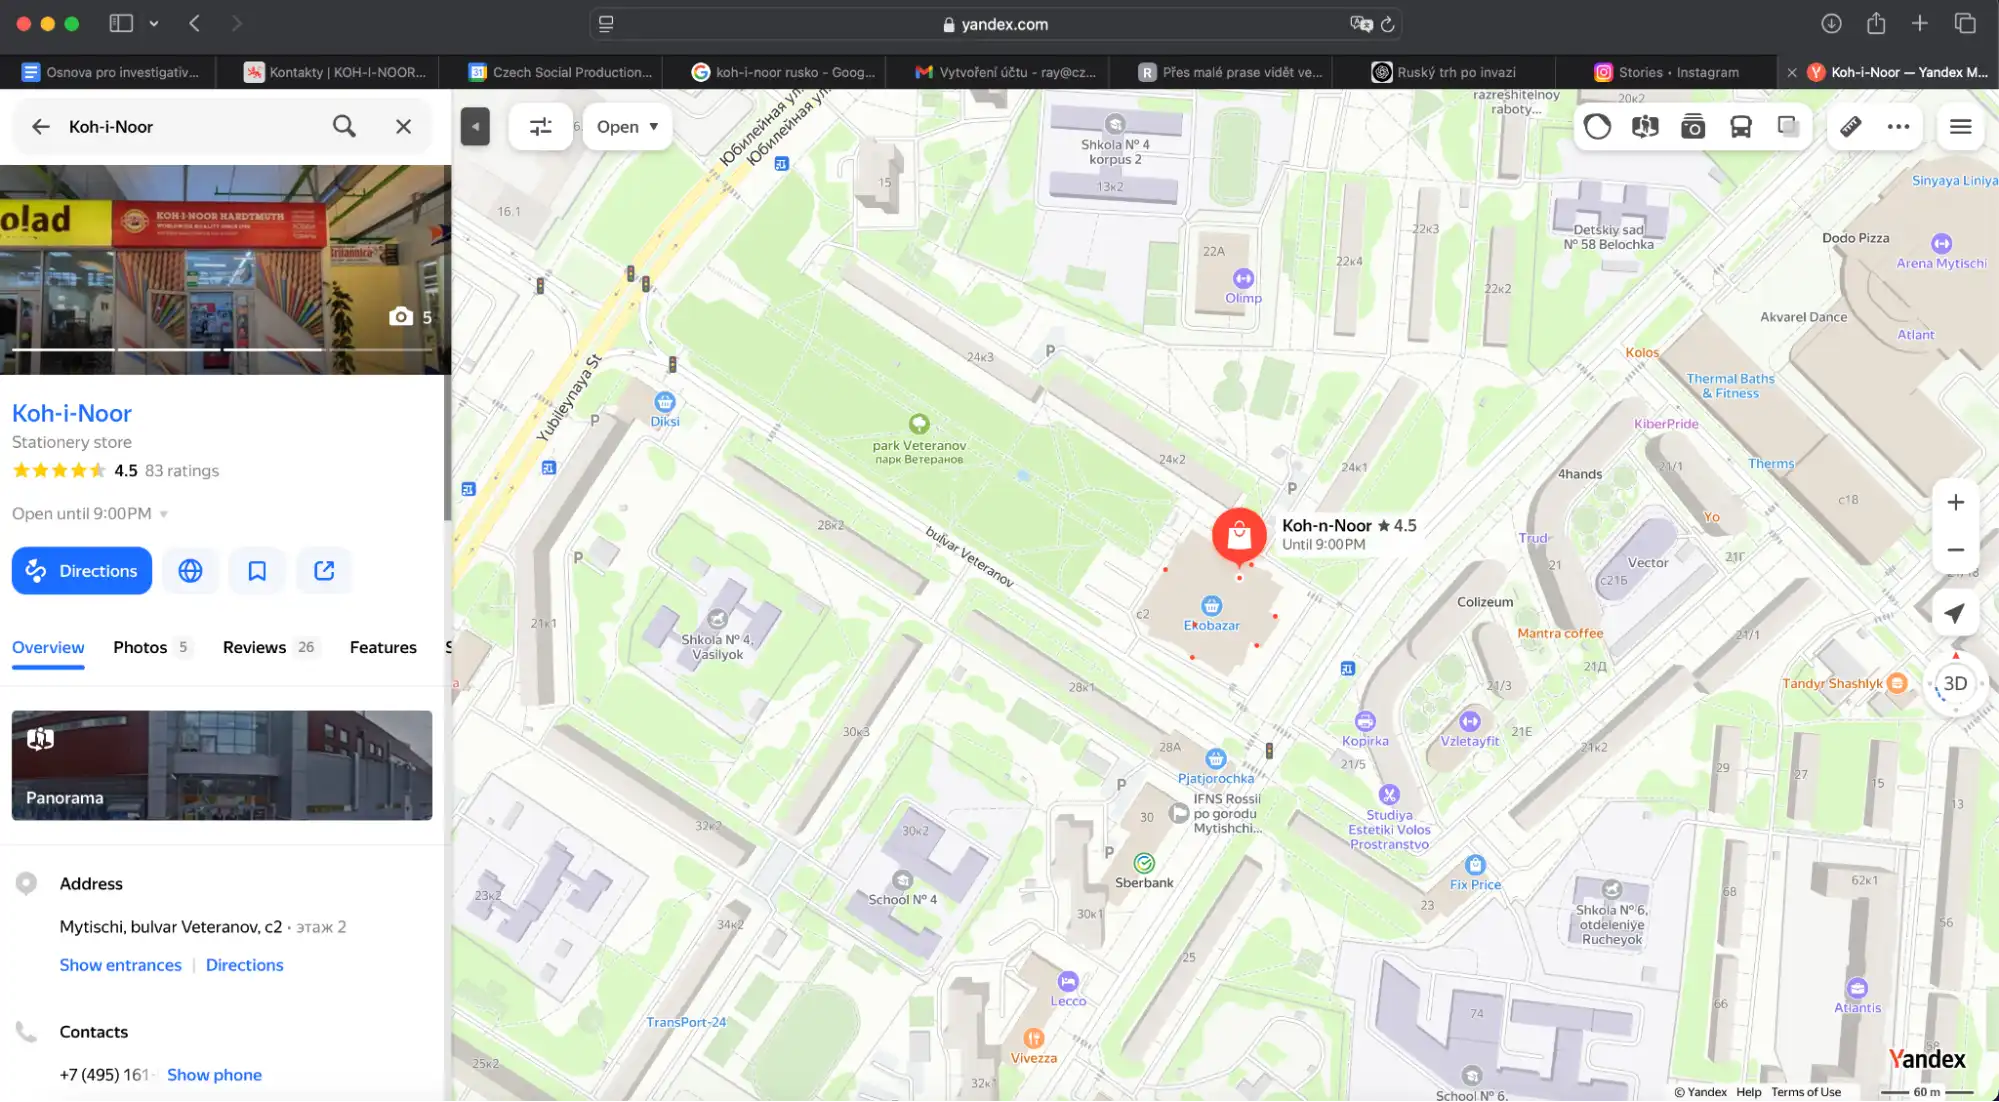The height and width of the screenshot is (1102, 1999).
Task: Open map layers selector icon
Action: click(1788, 127)
